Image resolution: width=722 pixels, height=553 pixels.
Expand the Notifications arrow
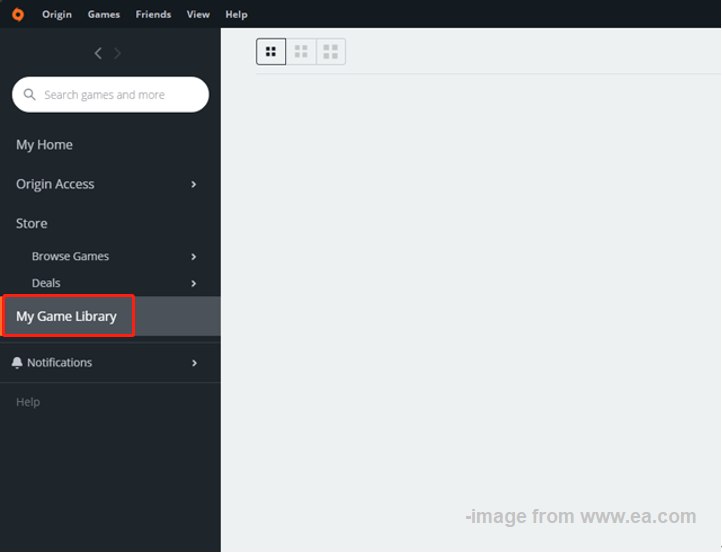coord(194,363)
